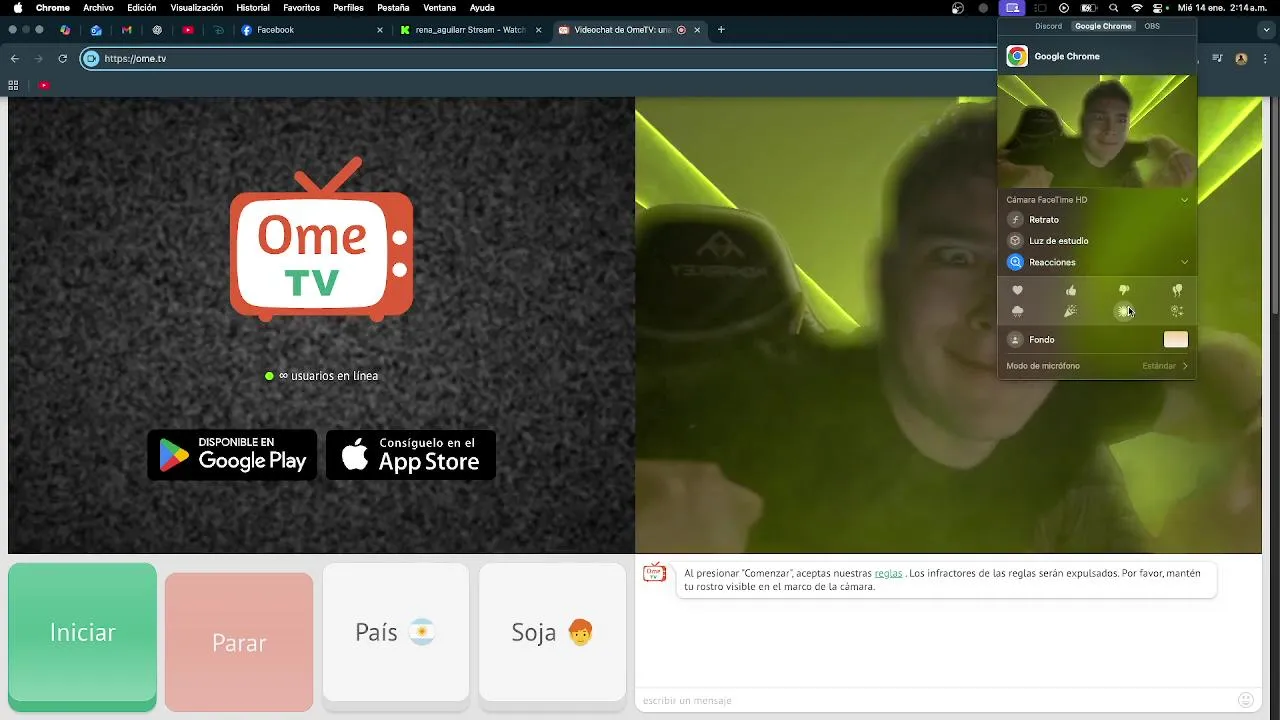The width and height of the screenshot is (1280, 720).
Task: Open the Visualización menu
Action: click(197, 8)
